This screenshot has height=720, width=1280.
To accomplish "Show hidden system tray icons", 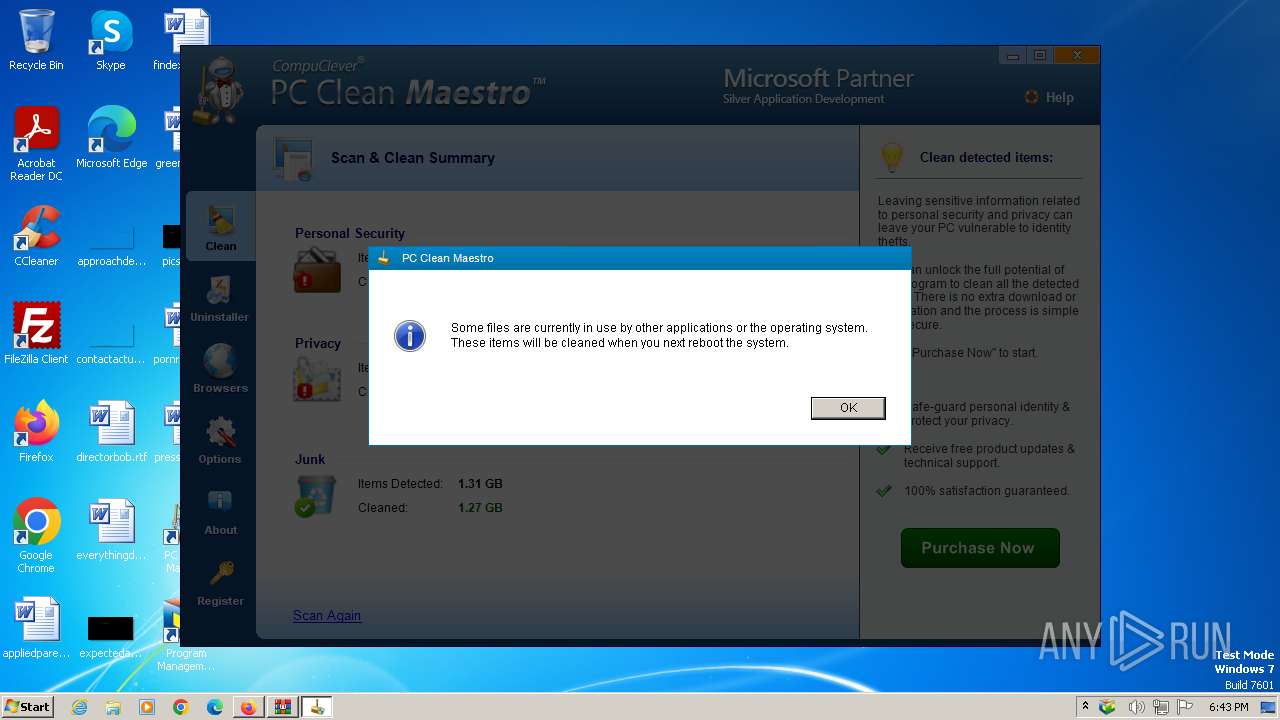I will click(x=1086, y=707).
